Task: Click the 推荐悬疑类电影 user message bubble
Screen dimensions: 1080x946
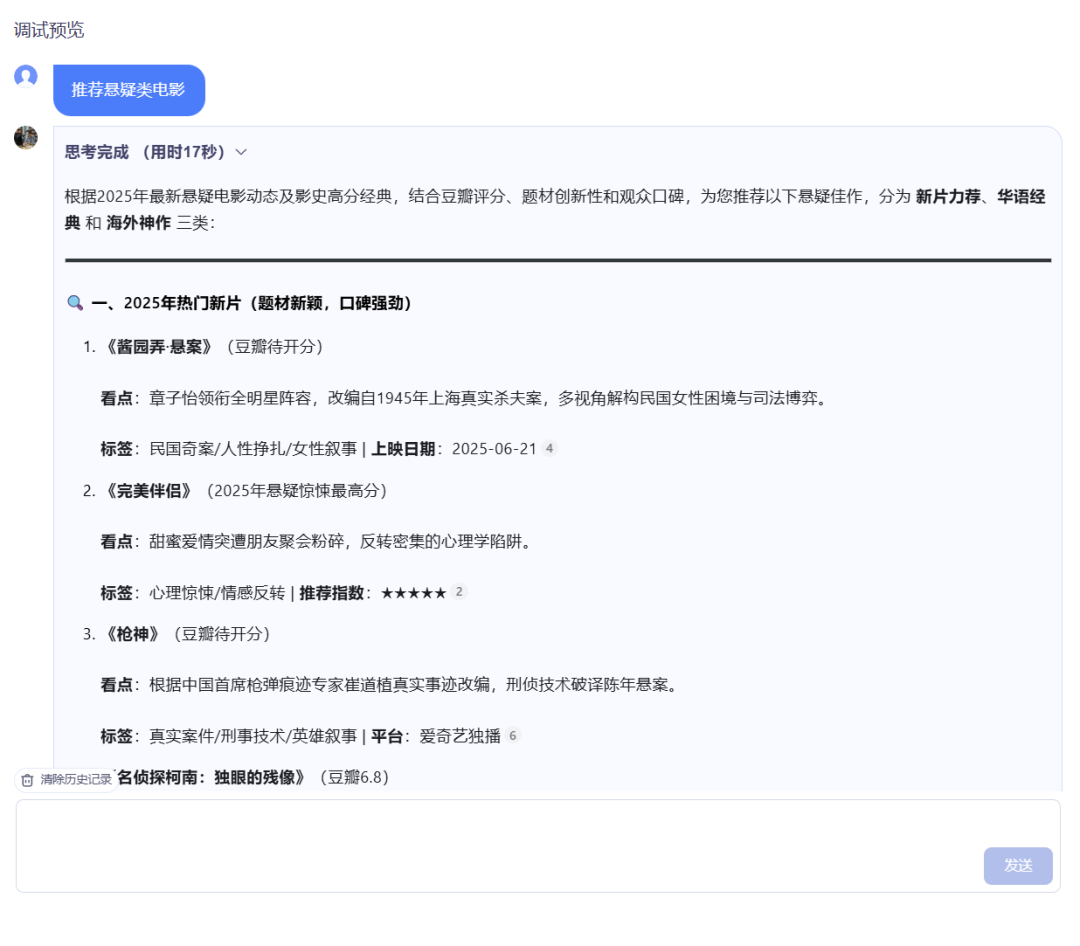Action: [x=129, y=90]
